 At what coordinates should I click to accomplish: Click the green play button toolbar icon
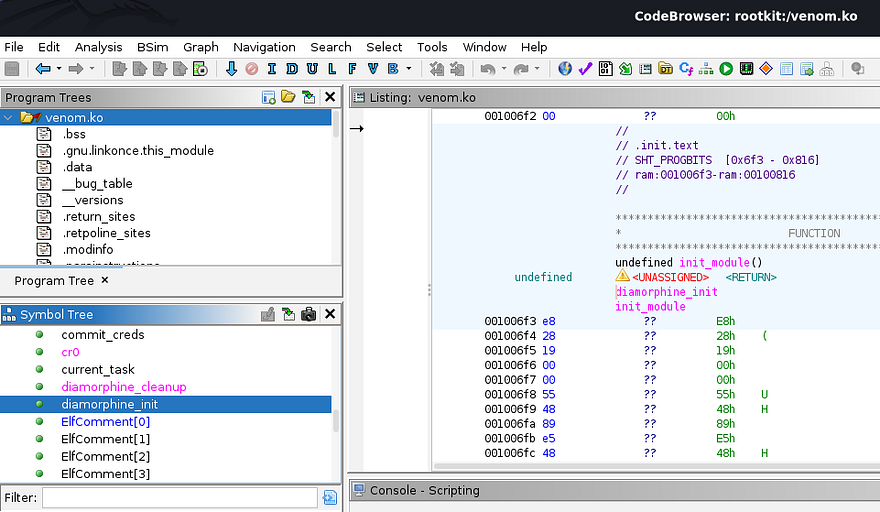(x=726, y=69)
